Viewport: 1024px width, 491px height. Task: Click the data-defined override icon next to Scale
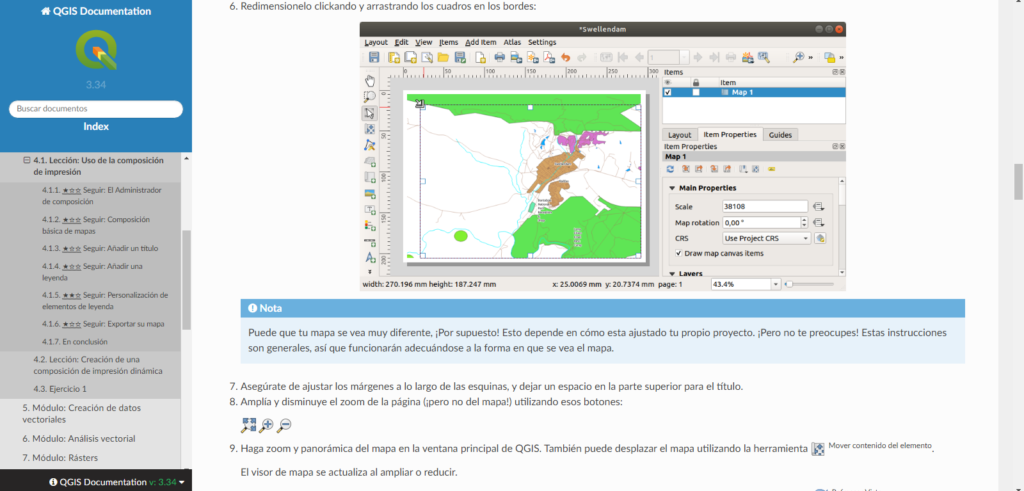(x=819, y=206)
